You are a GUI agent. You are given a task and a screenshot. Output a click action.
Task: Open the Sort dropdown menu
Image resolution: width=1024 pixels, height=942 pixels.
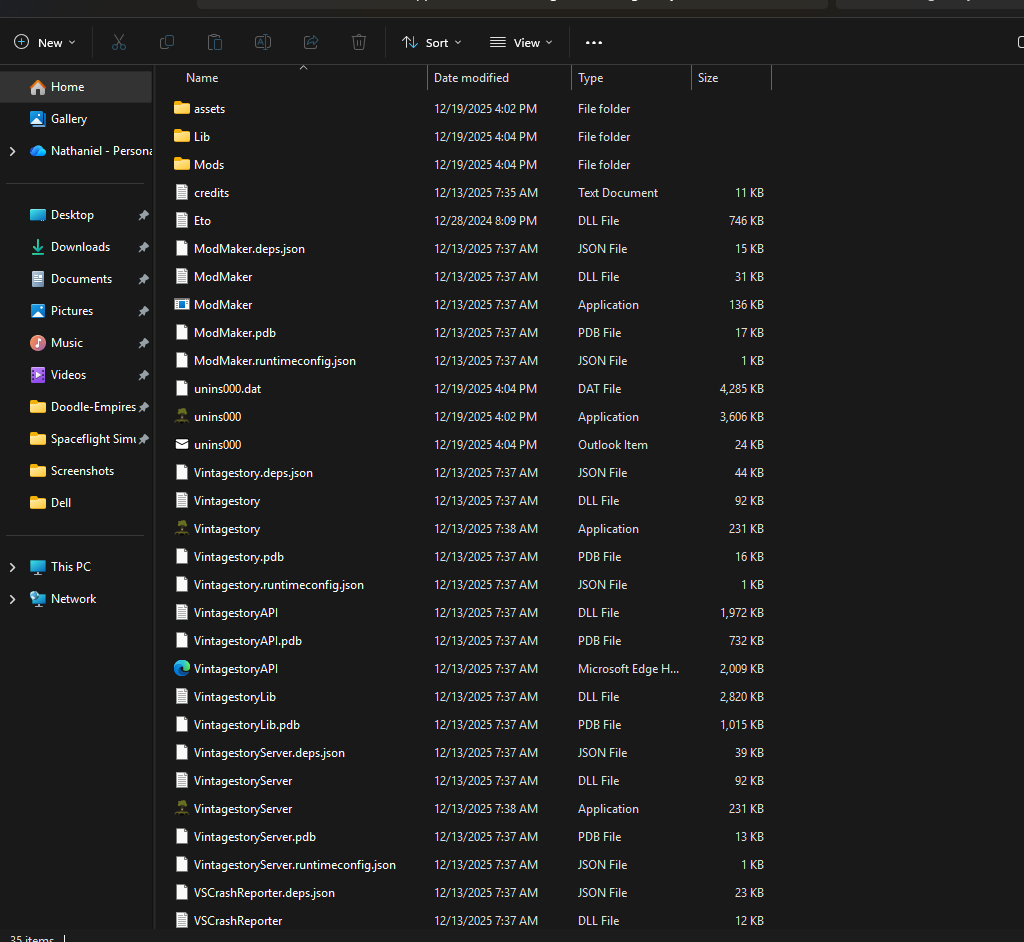coord(432,42)
